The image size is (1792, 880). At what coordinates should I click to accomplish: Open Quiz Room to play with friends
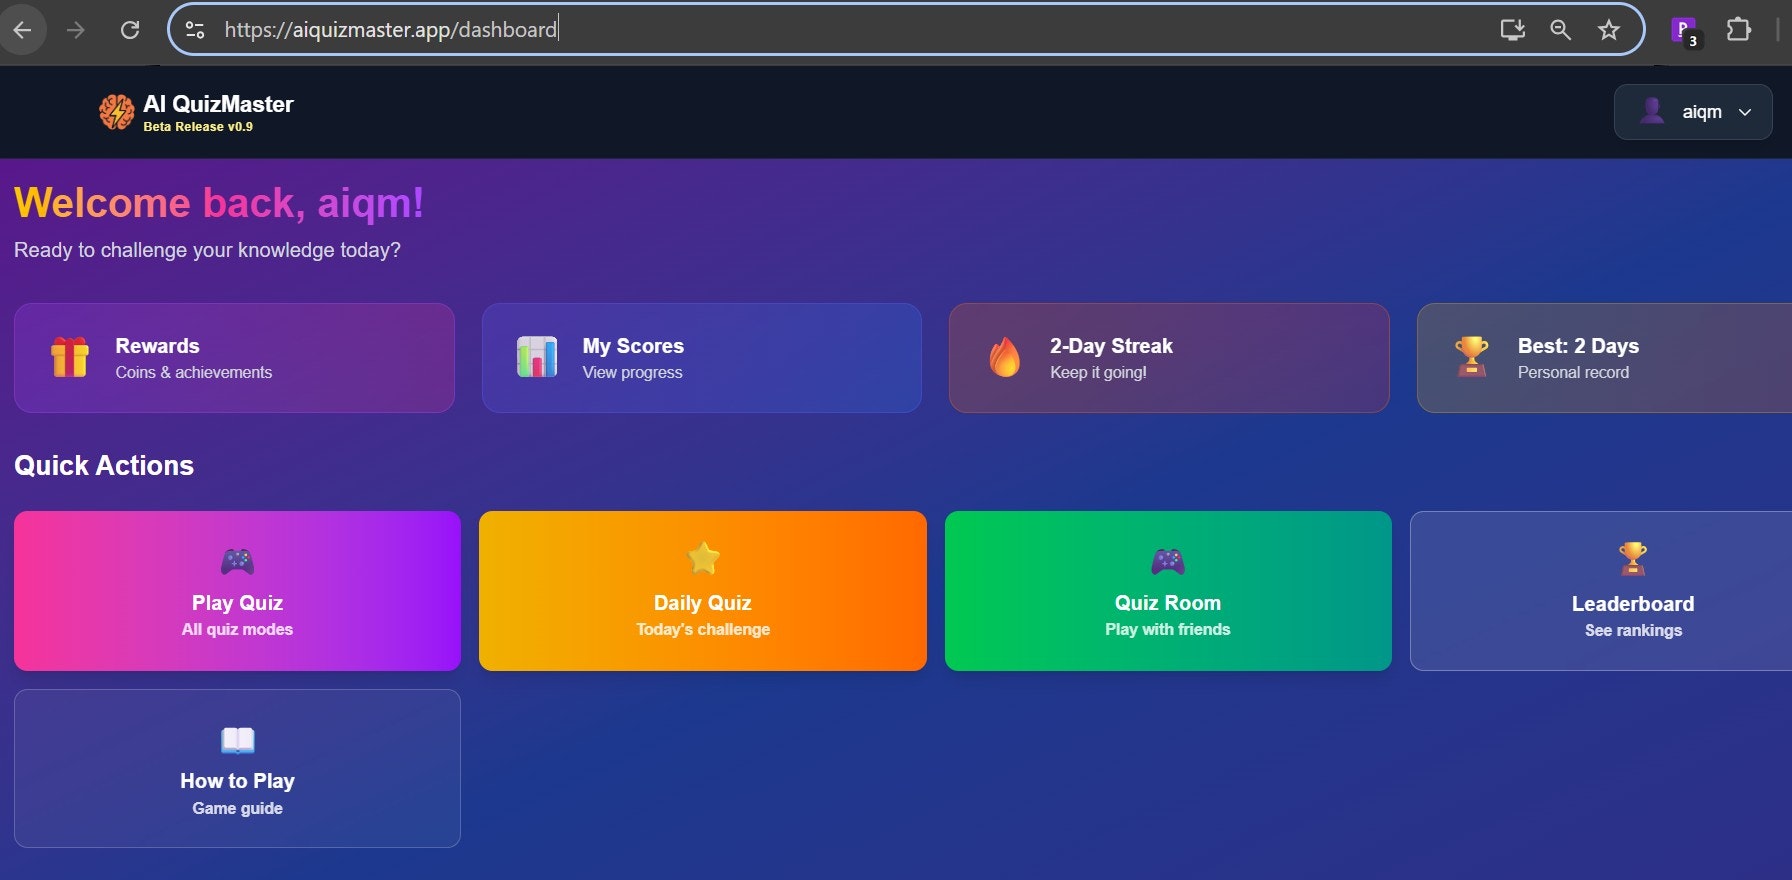(x=1168, y=591)
